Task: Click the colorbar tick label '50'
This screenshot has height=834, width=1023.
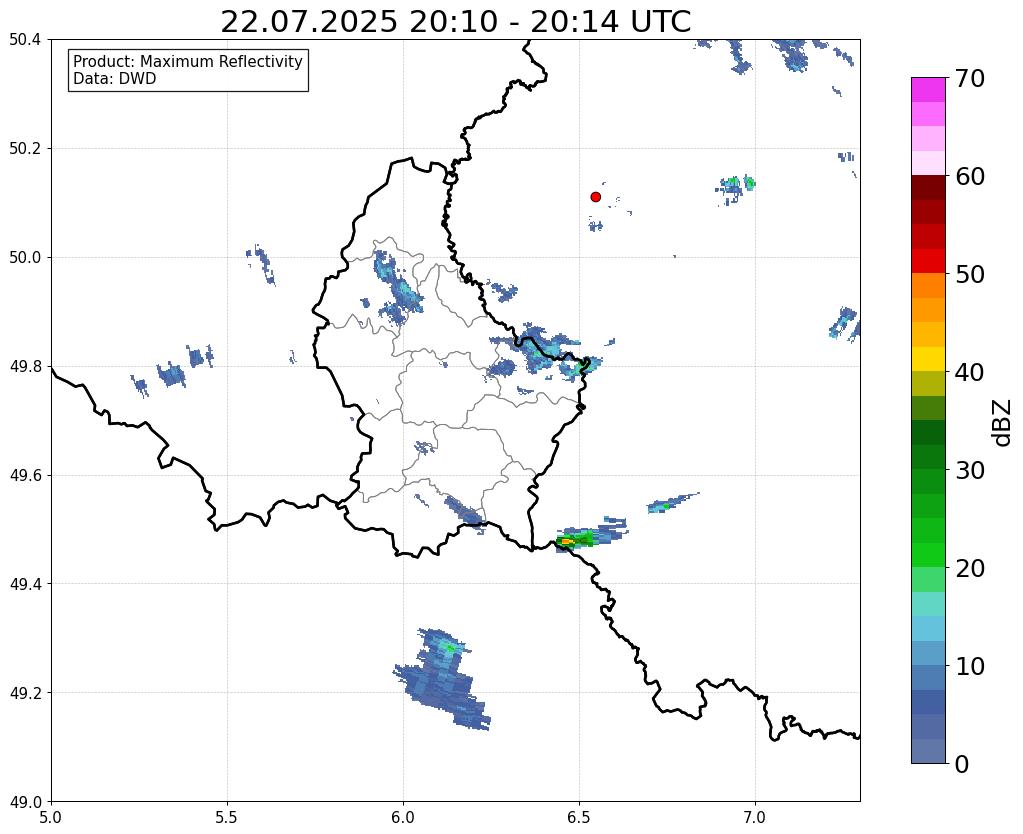Action: [970, 274]
